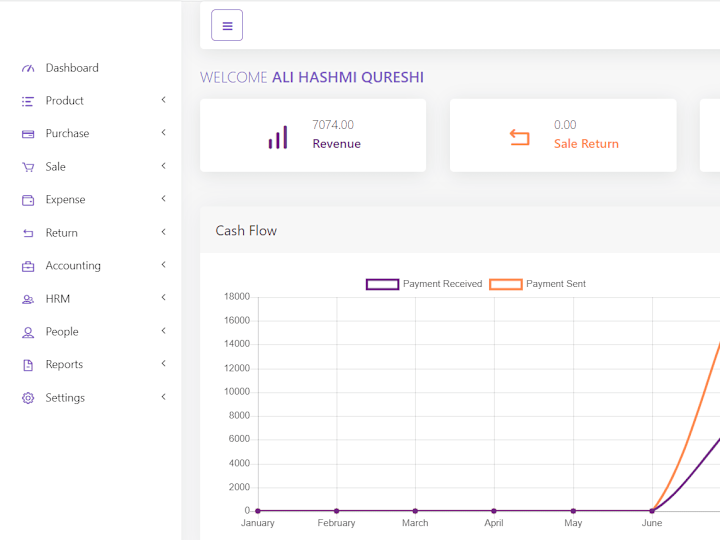The width and height of the screenshot is (720, 540).
Task: Click the Settings gear icon
Action: [28, 398]
